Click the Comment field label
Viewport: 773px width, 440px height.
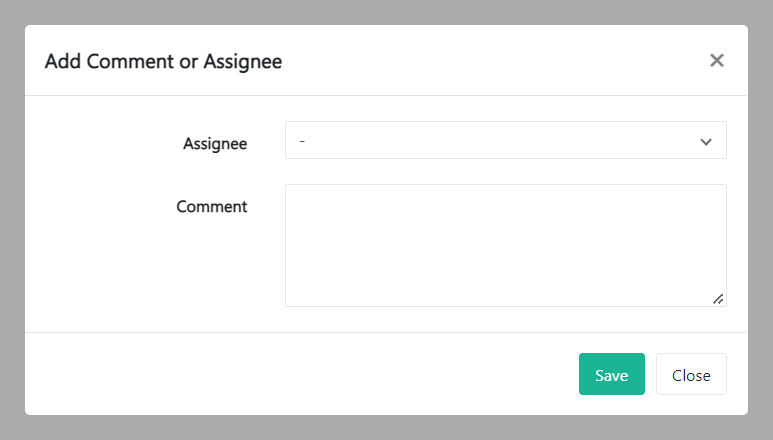point(211,207)
